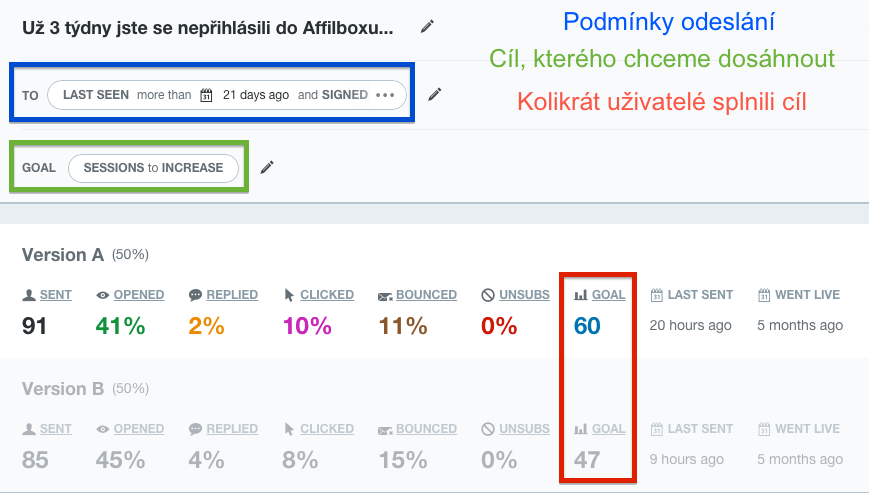Open Version A BOUNCED stat link
This screenshot has width=869, height=493.
coord(426,295)
